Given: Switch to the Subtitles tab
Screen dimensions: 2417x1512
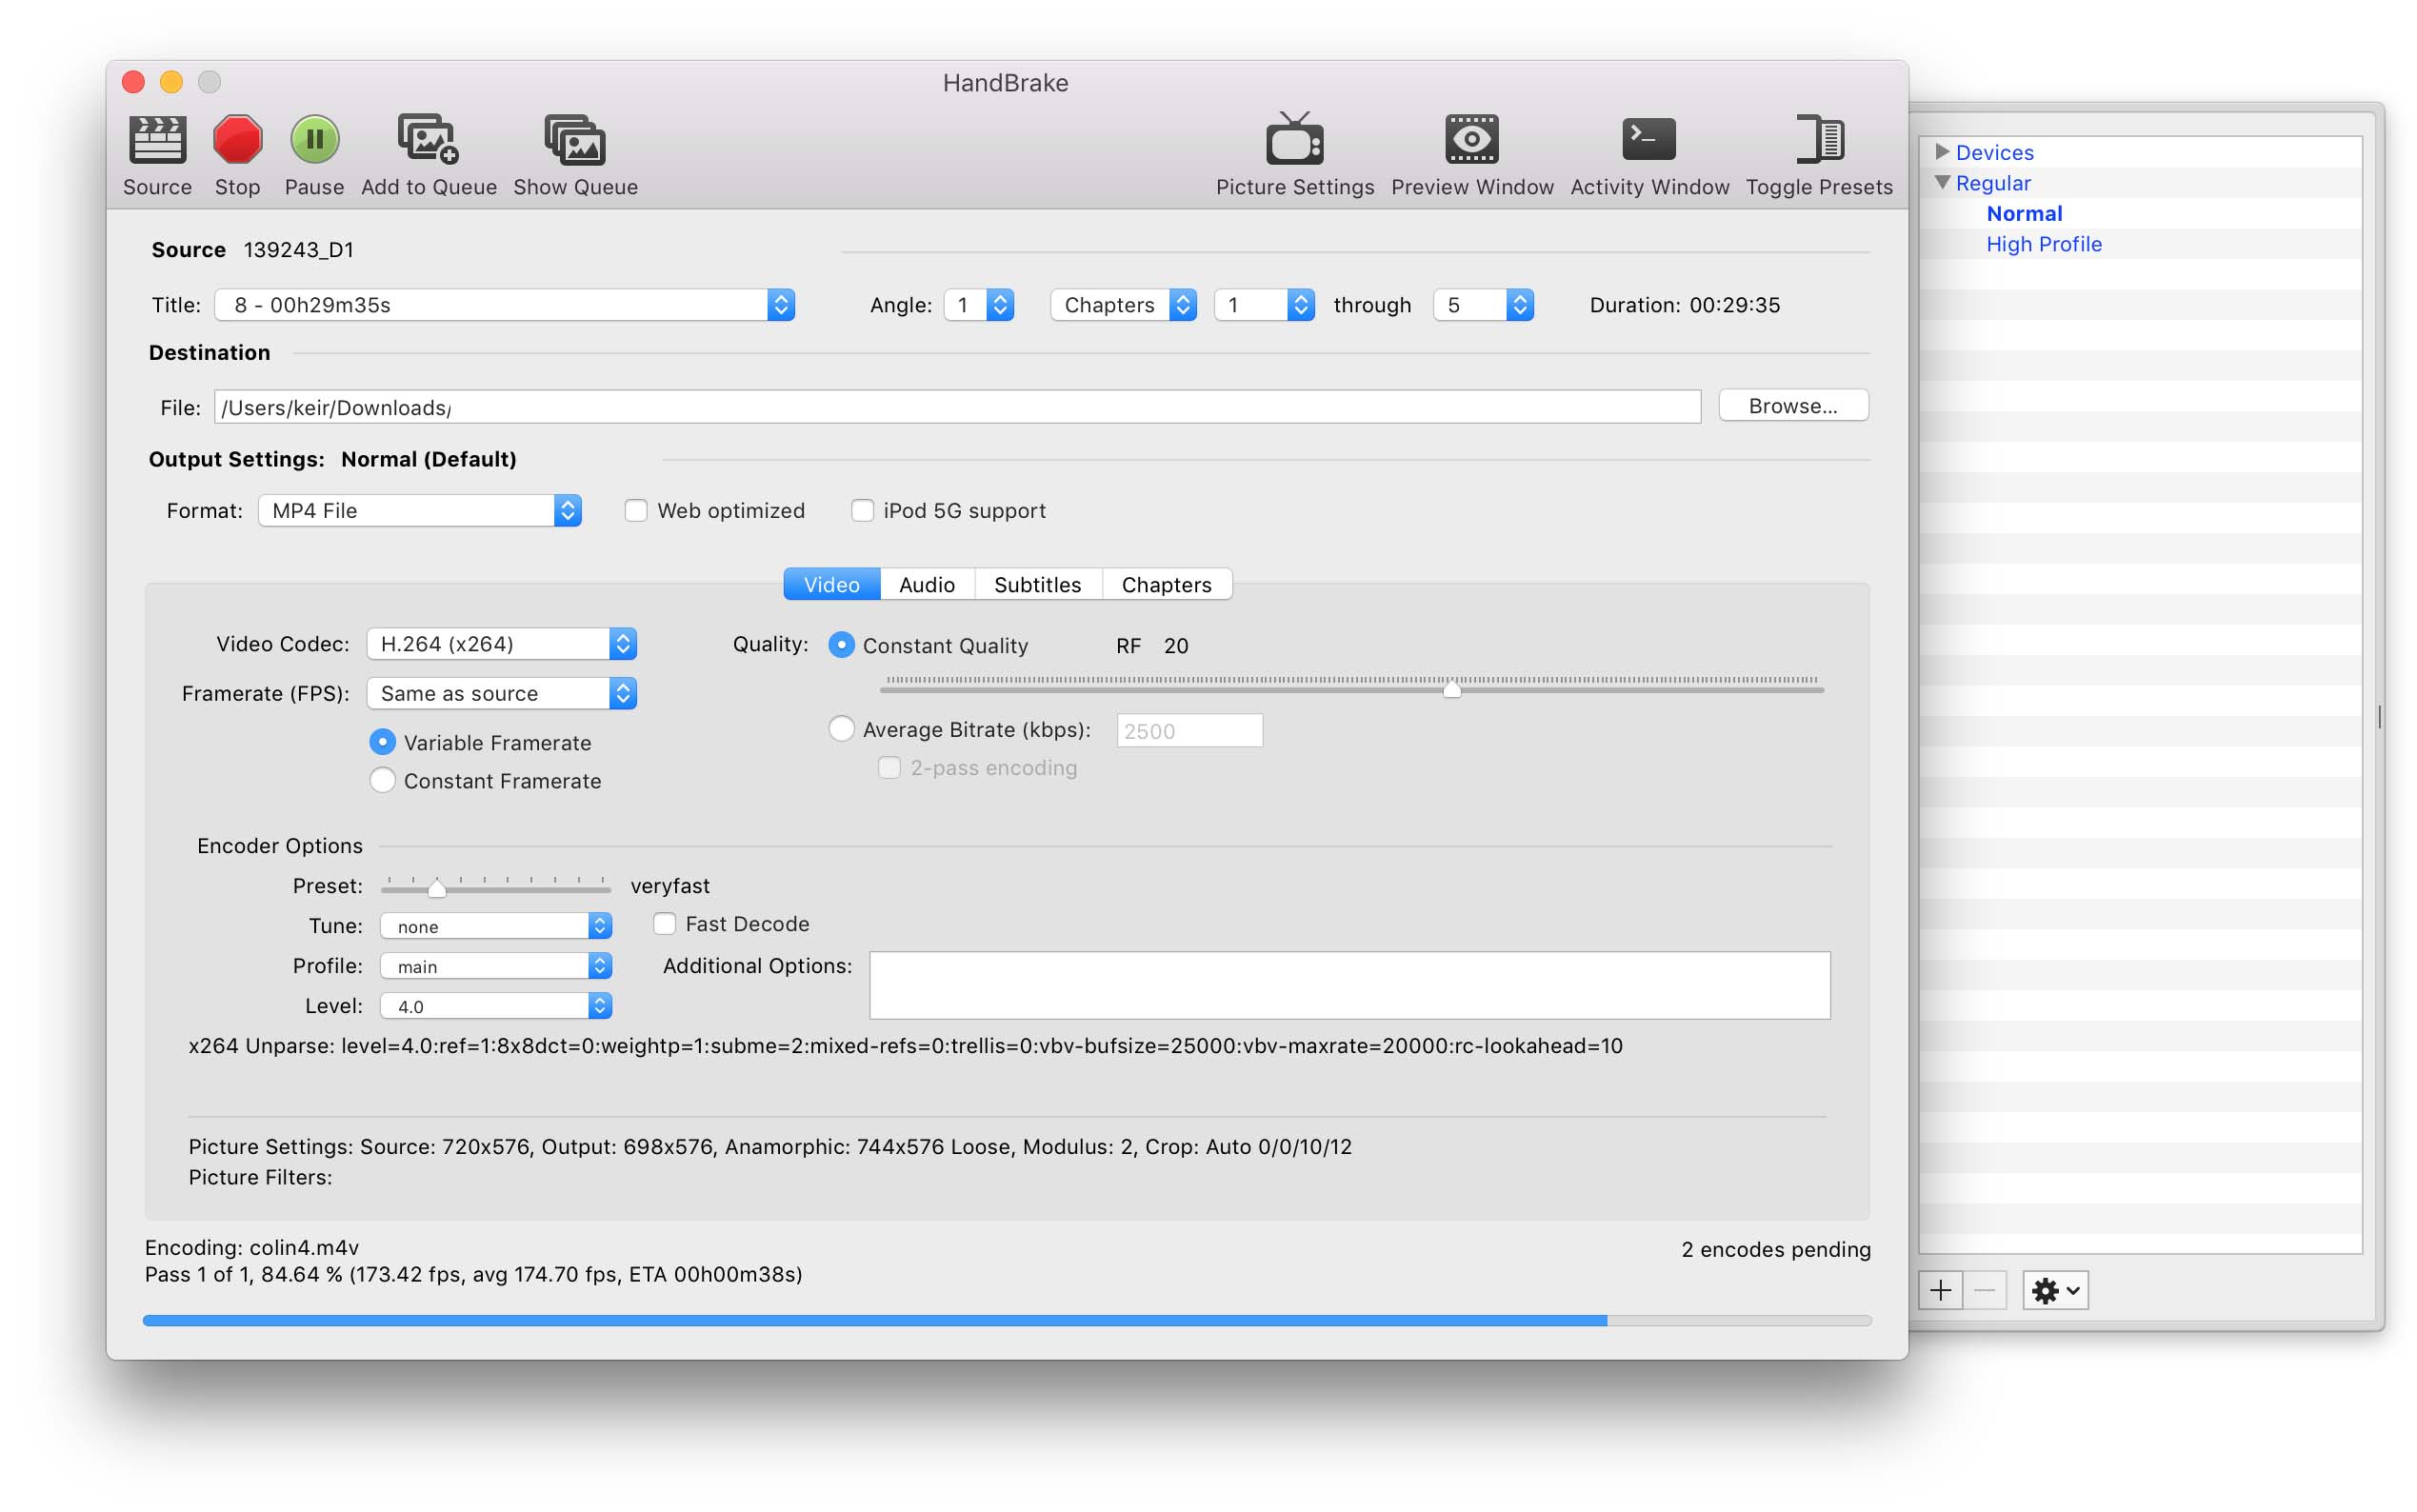Looking at the screenshot, I should [x=1038, y=585].
